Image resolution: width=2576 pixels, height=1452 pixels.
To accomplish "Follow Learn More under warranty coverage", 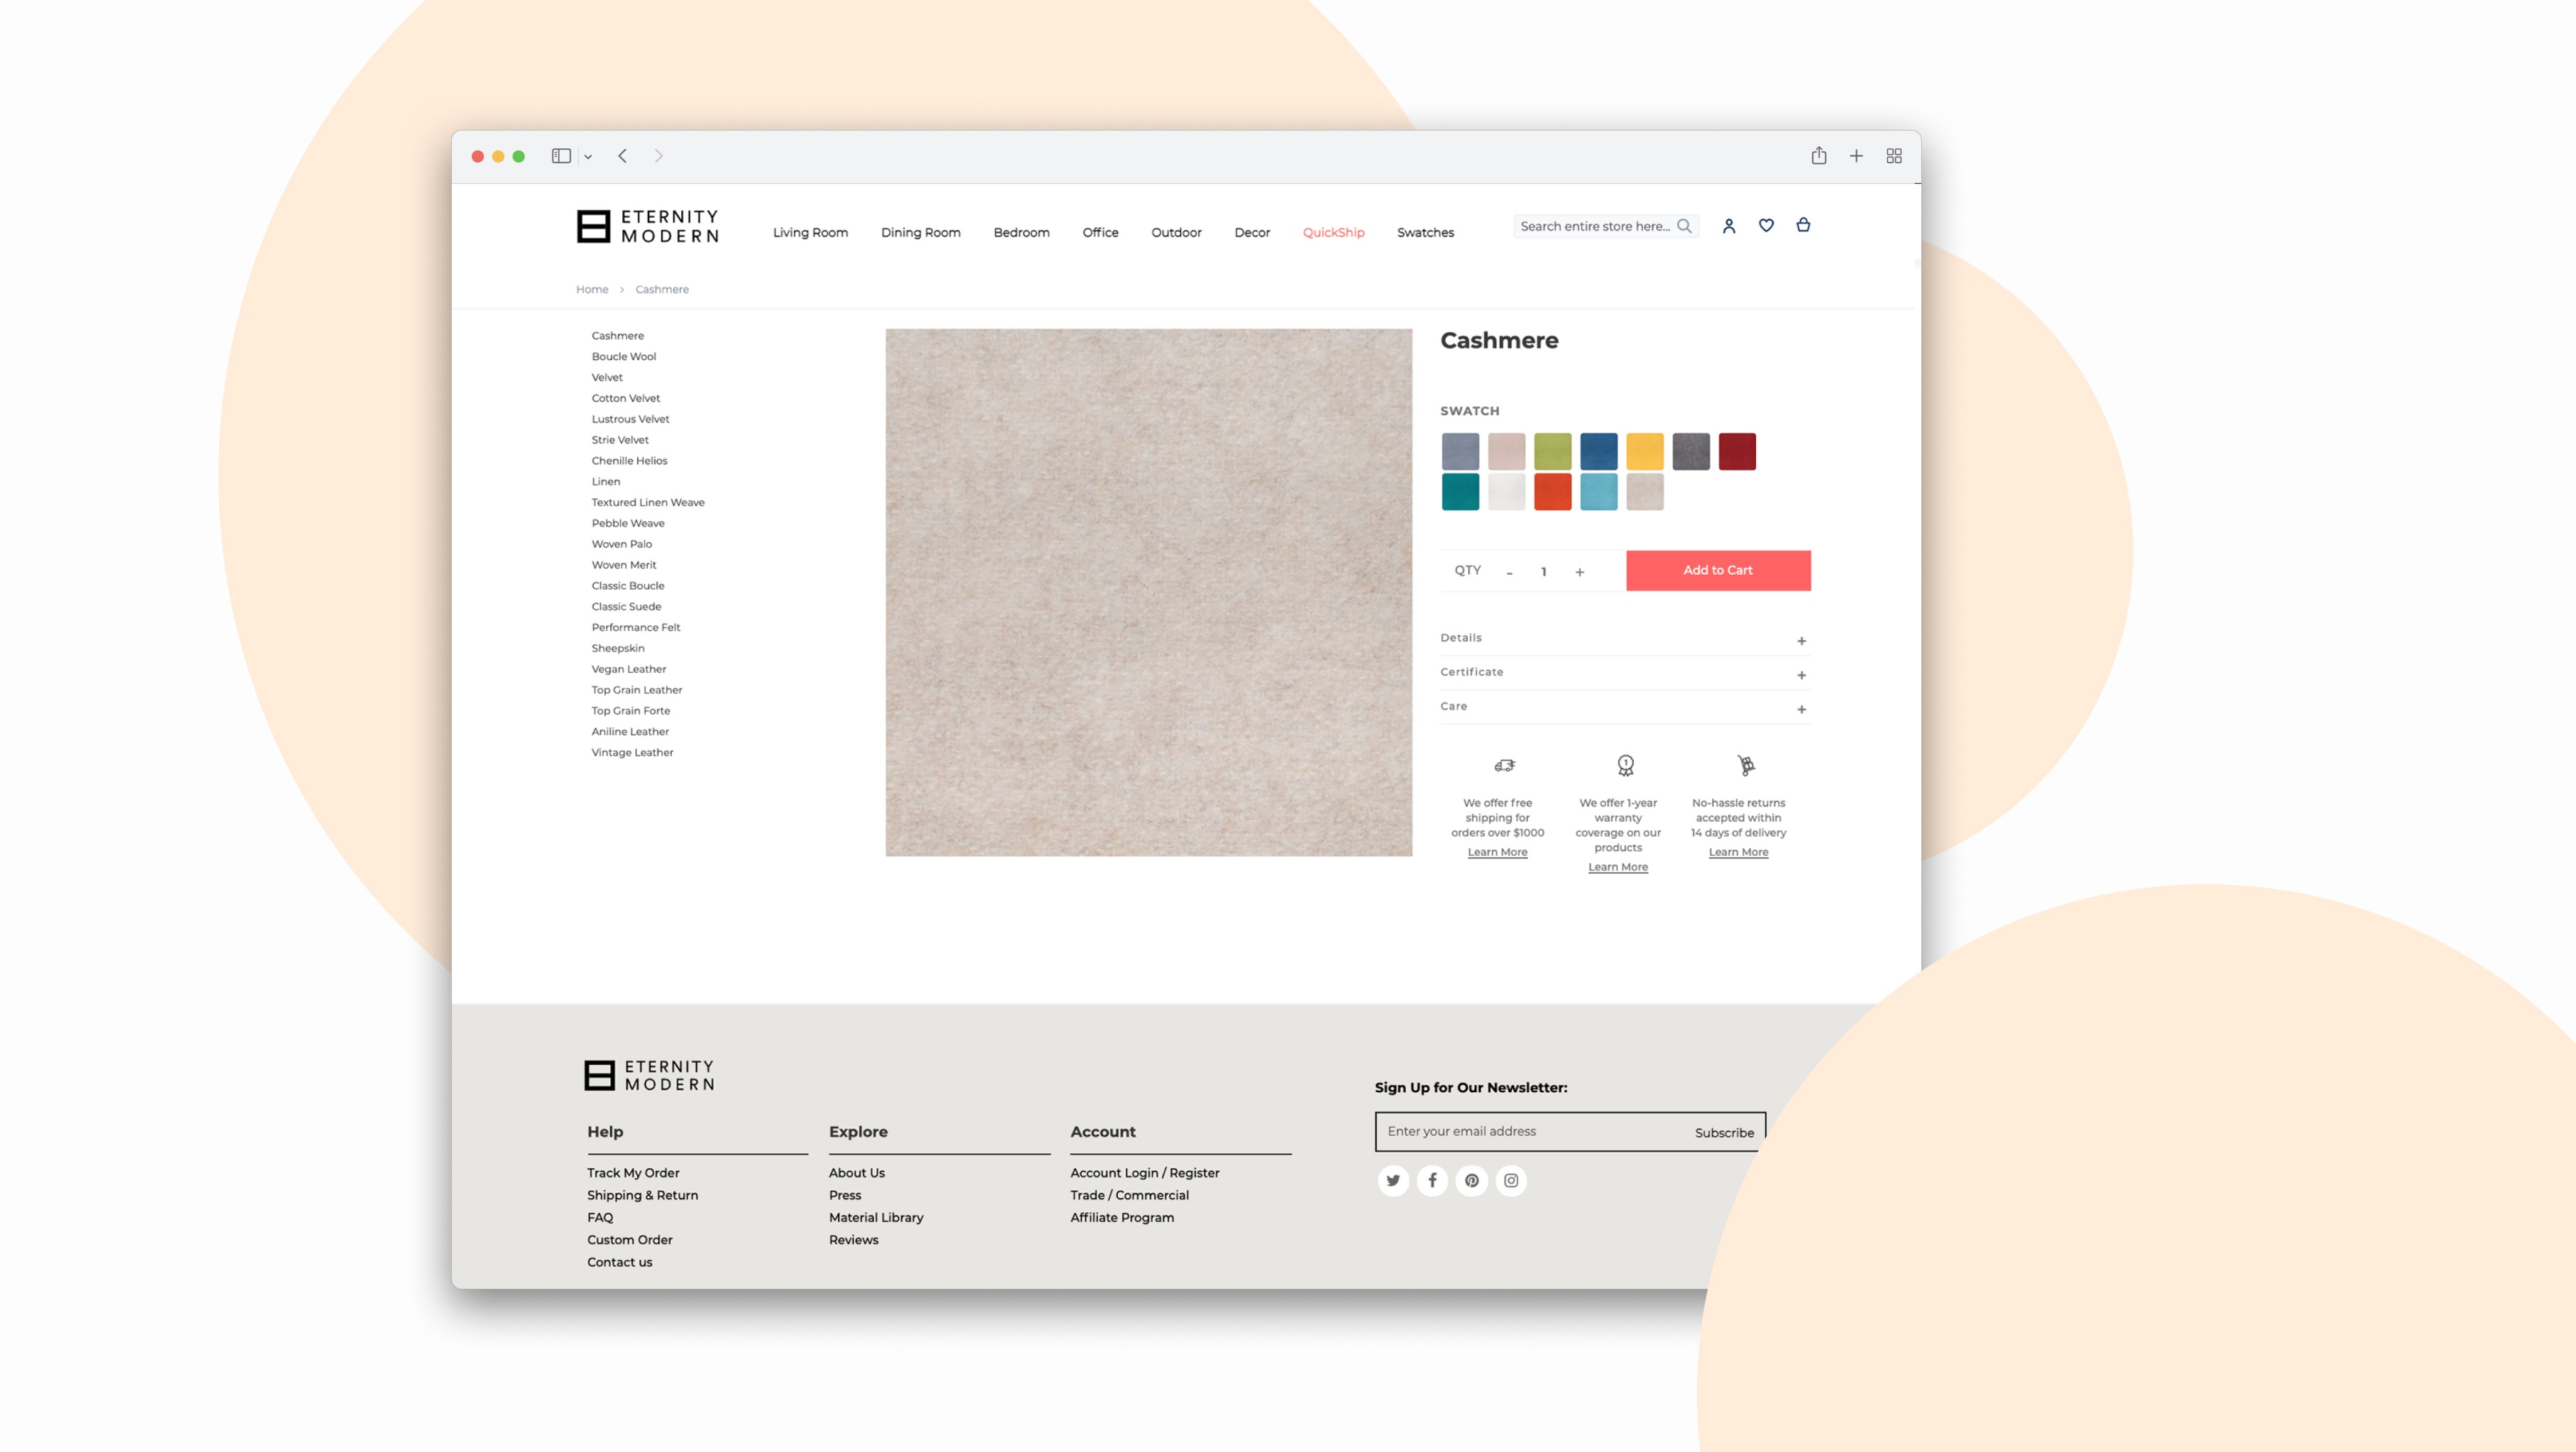I will click(x=1618, y=868).
